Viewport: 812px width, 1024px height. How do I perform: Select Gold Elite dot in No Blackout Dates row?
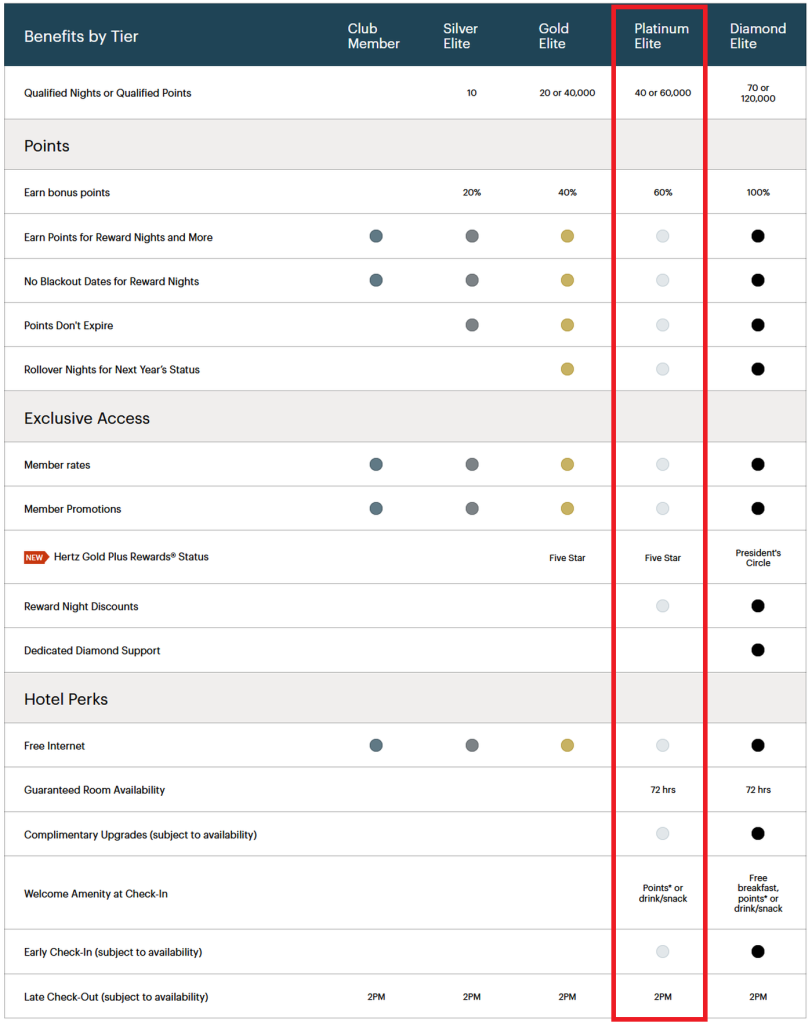point(567,280)
